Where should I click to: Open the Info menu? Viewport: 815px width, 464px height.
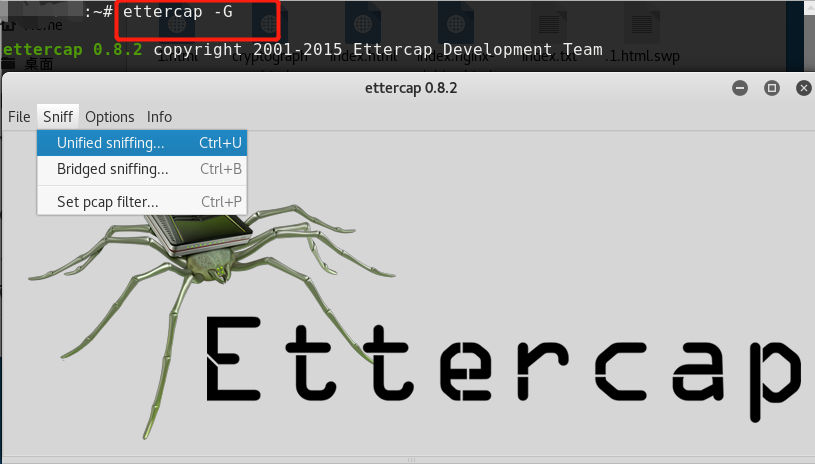(159, 117)
